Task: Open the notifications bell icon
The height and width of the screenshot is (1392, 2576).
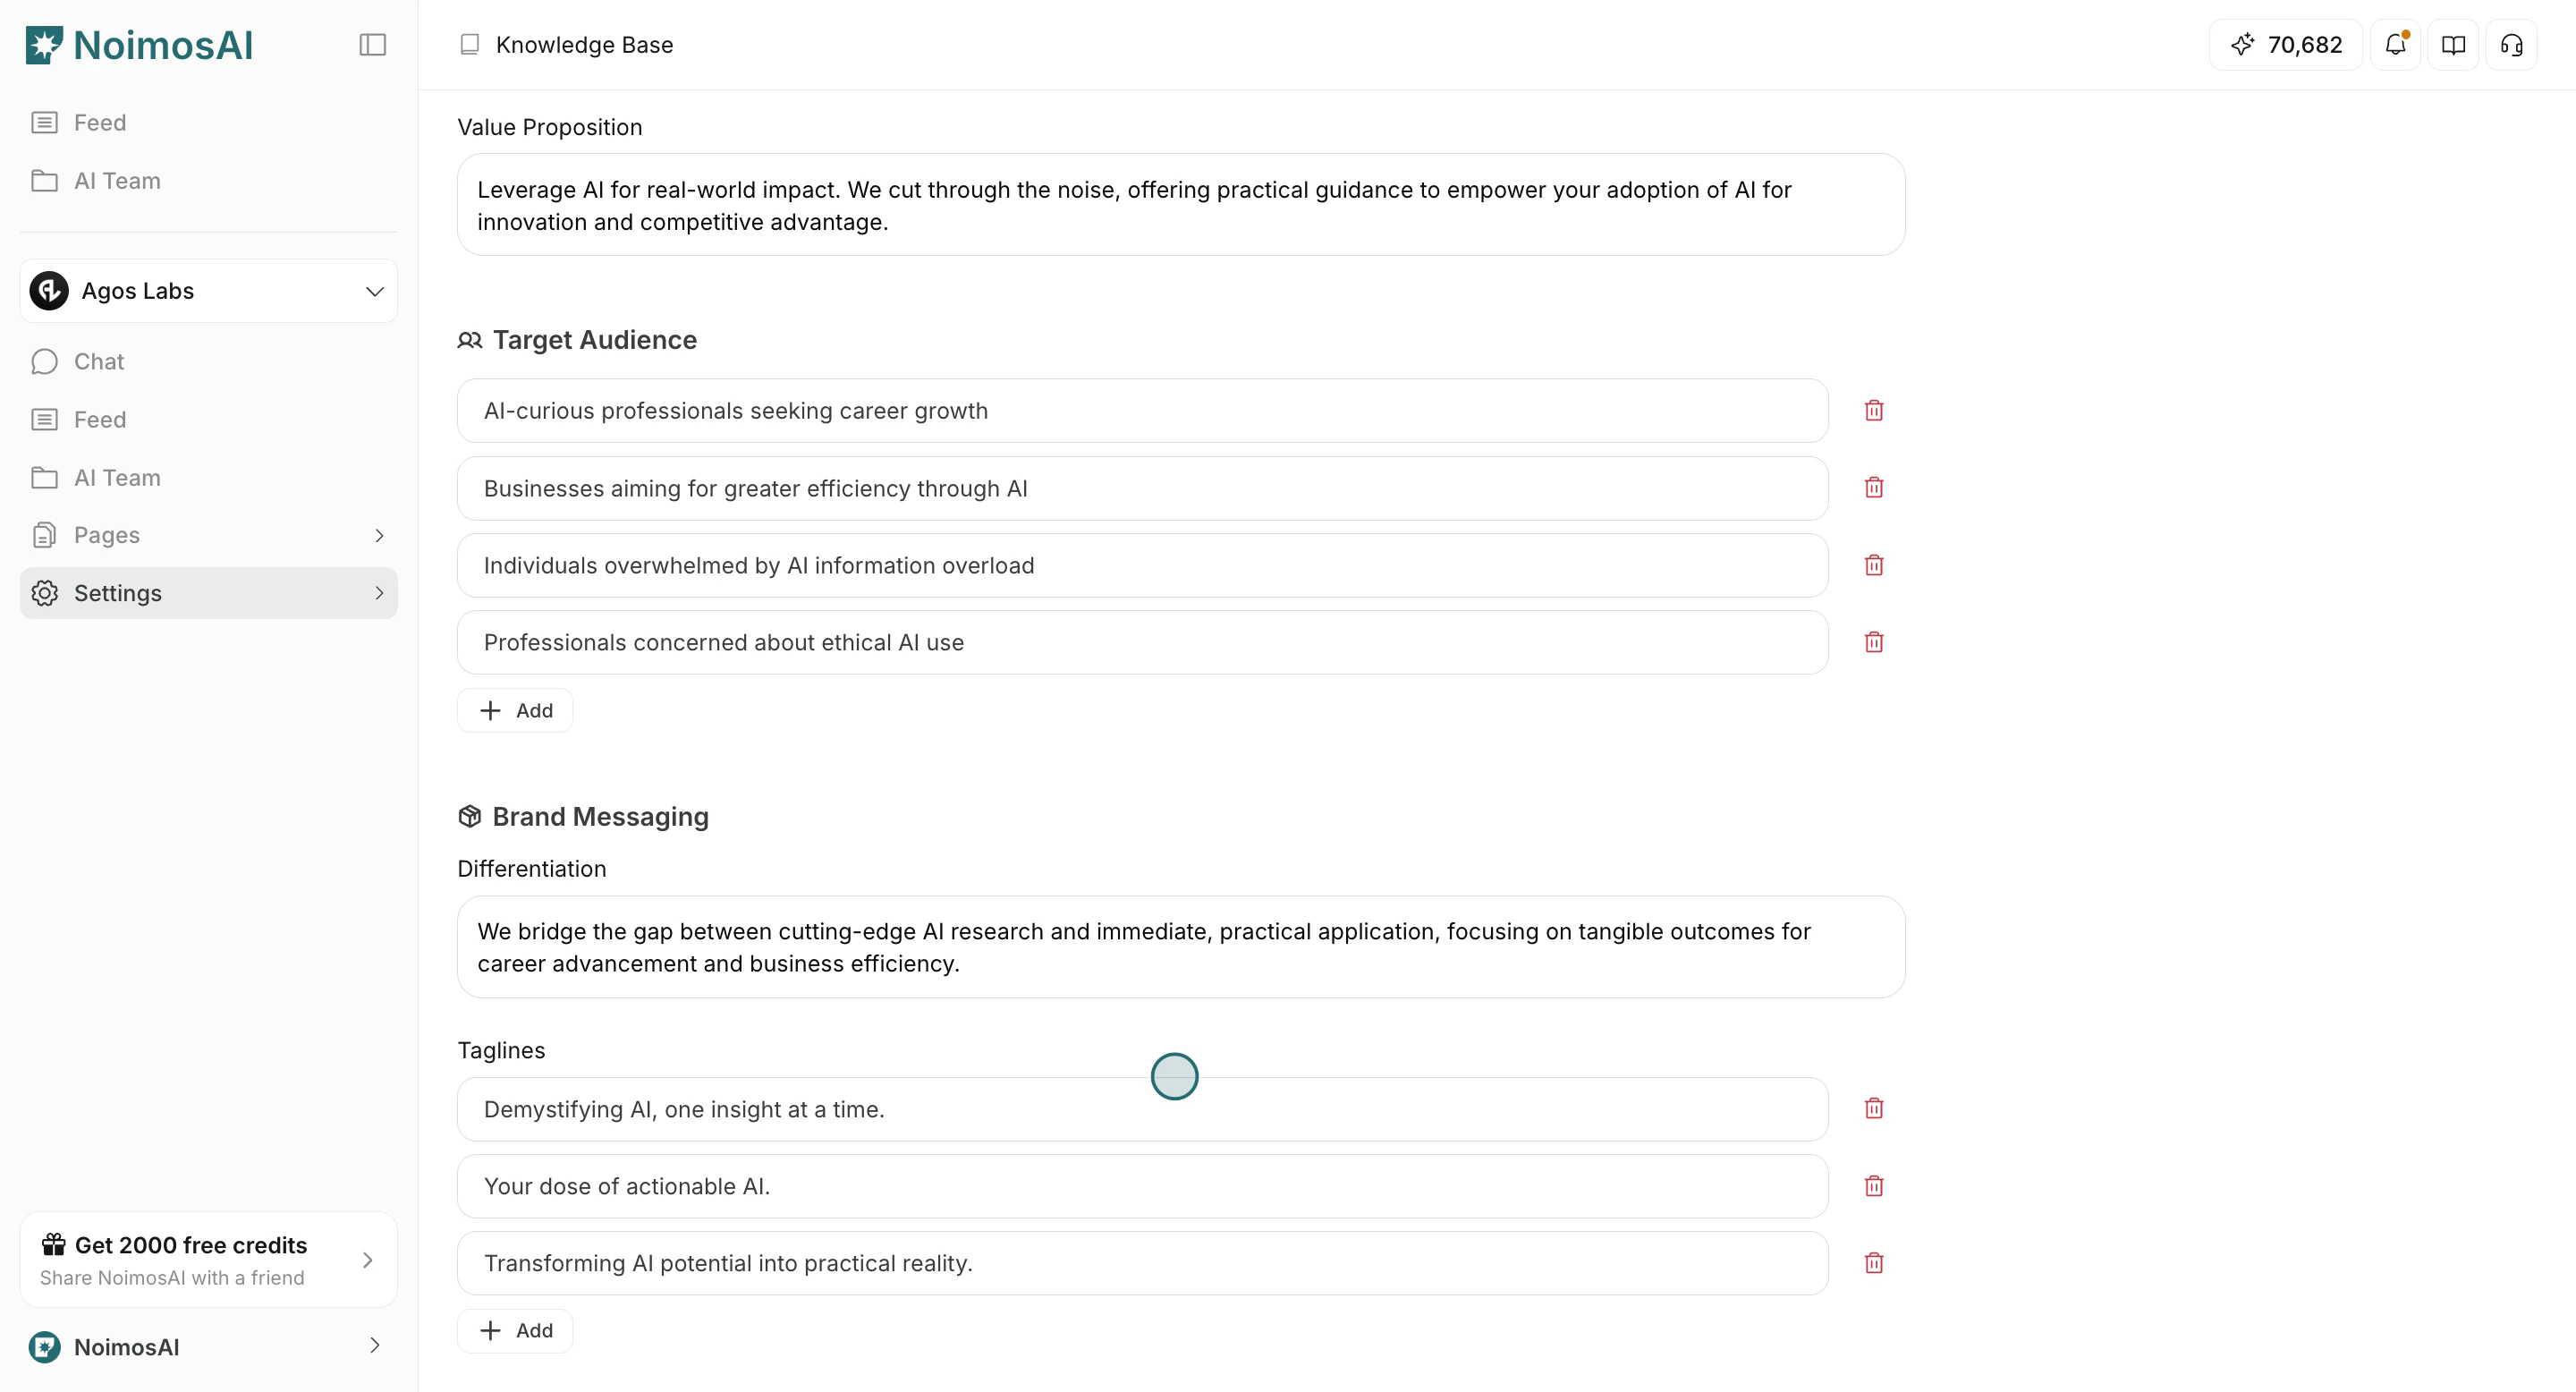Action: [2395, 44]
